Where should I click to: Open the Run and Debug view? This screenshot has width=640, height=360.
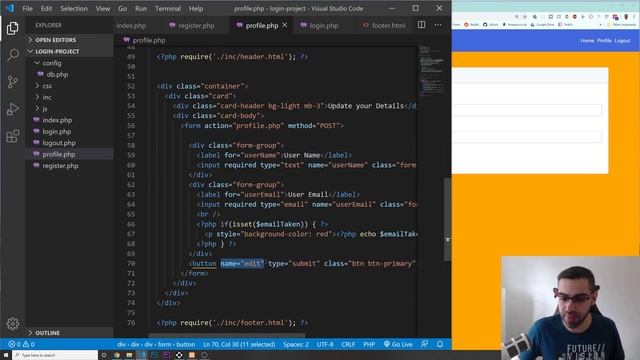tap(13, 109)
